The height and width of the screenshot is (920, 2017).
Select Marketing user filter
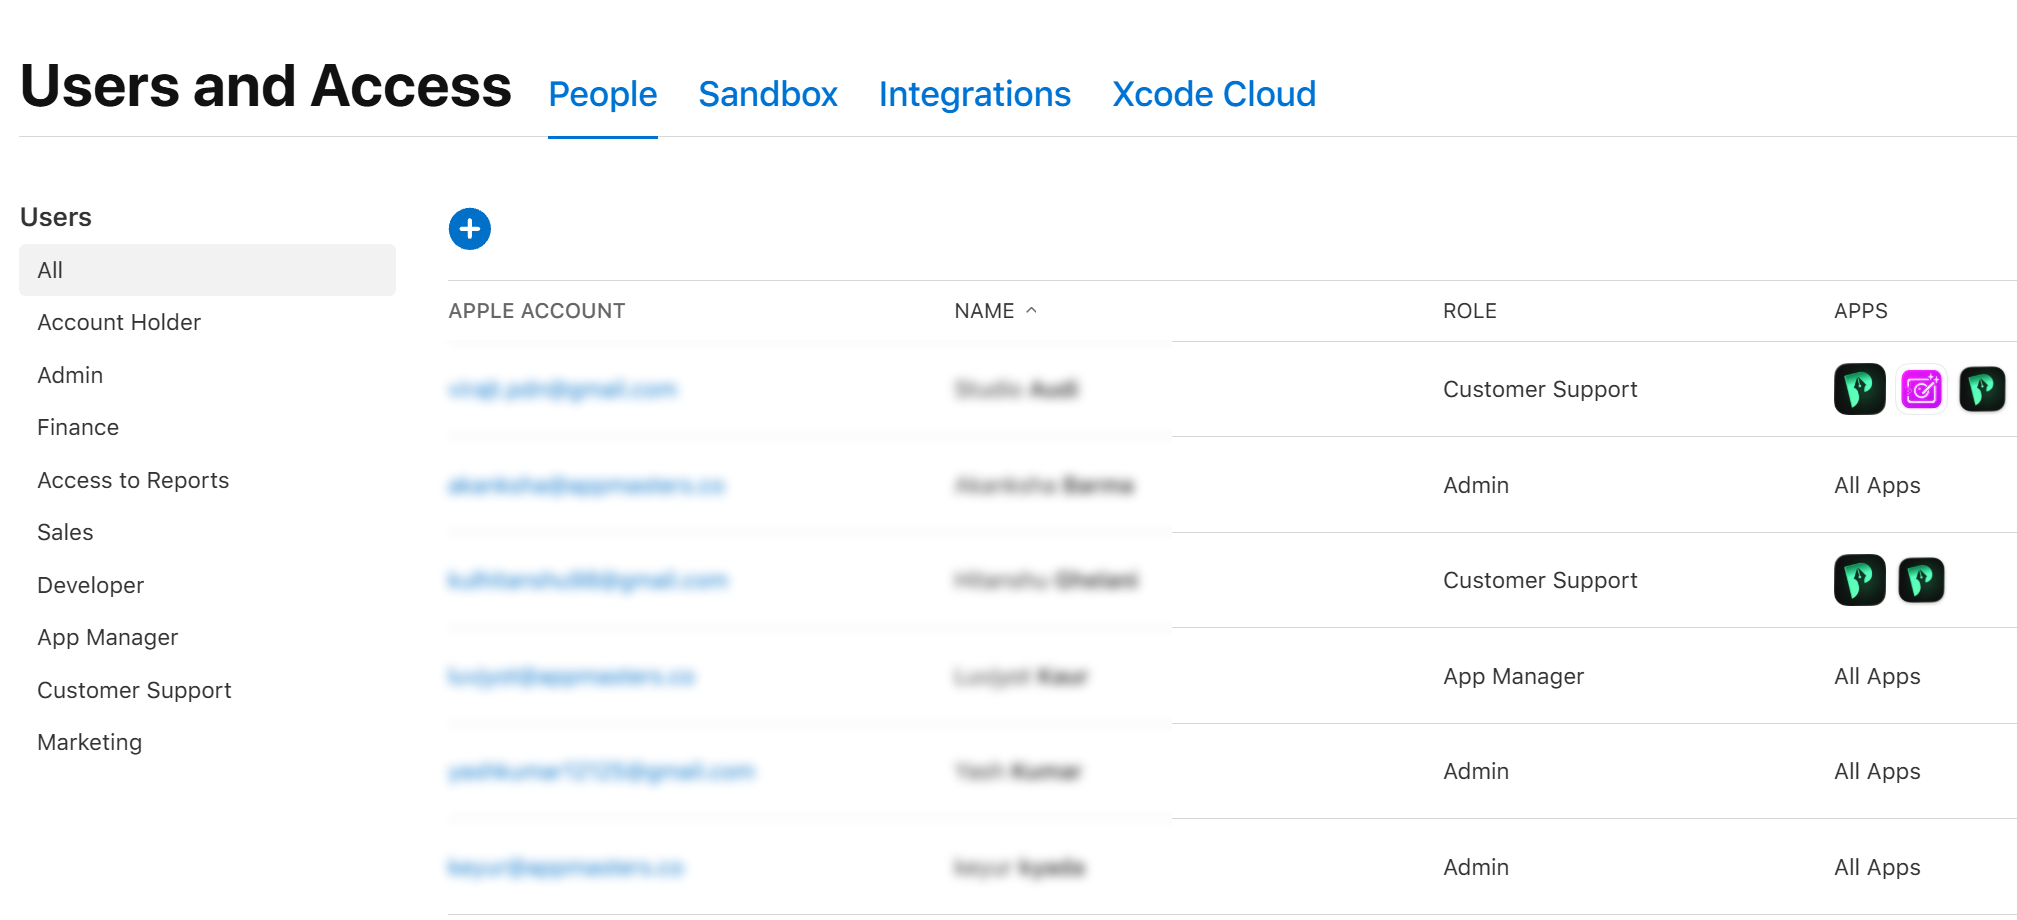89,742
